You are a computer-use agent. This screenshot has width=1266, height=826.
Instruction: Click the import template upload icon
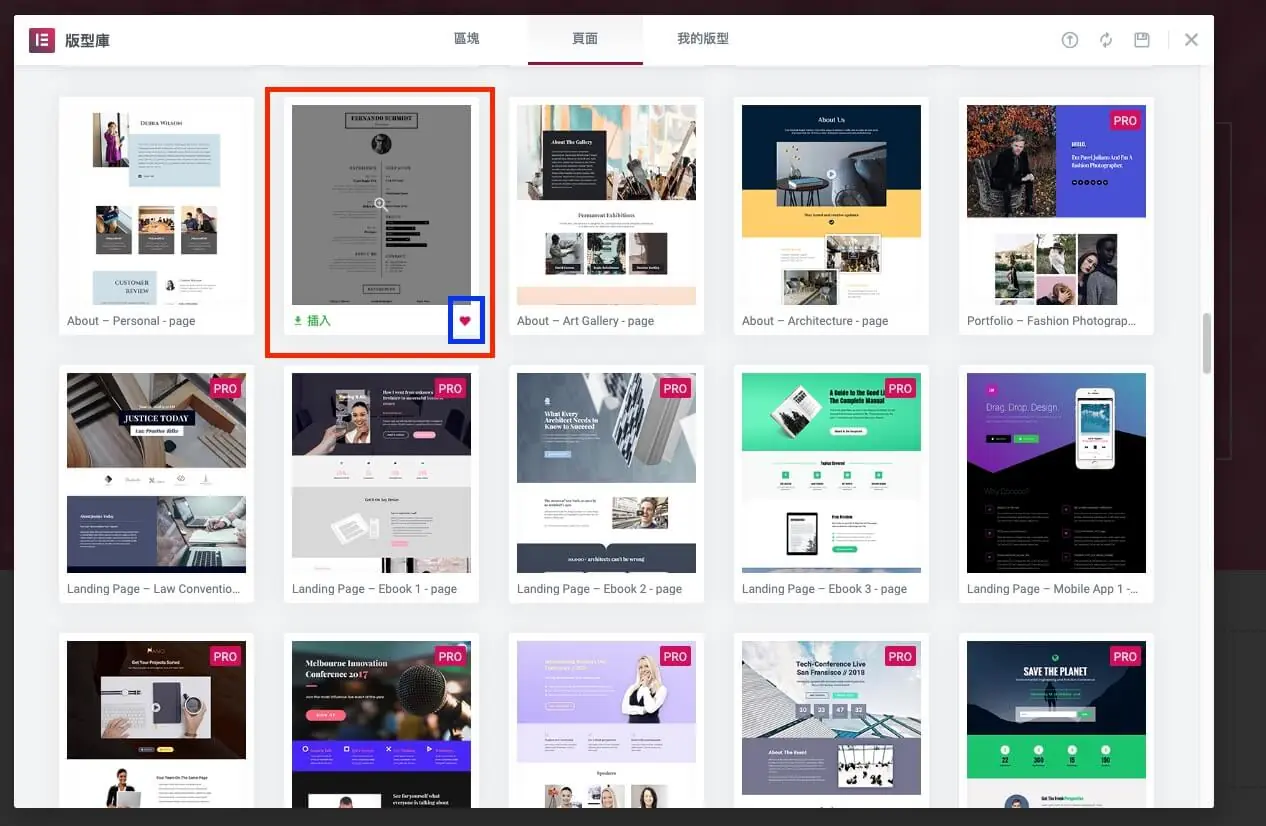pyautogui.click(x=1070, y=40)
